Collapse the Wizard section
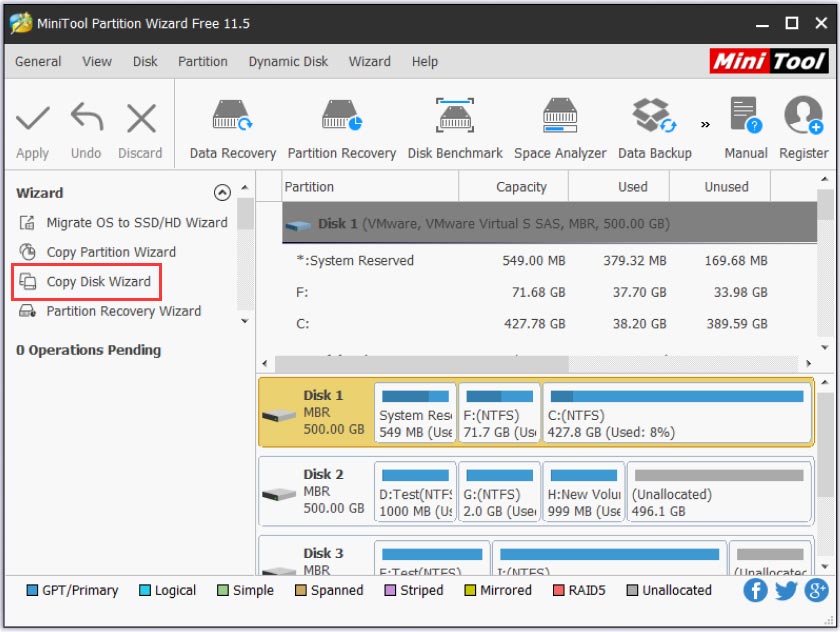 pos(222,192)
